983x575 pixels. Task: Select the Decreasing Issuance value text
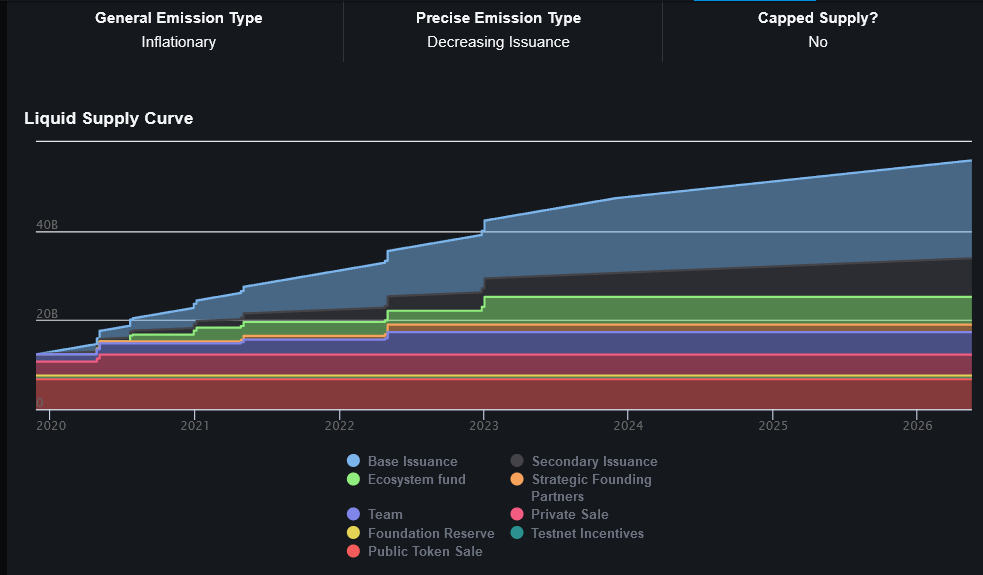tap(498, 42)
